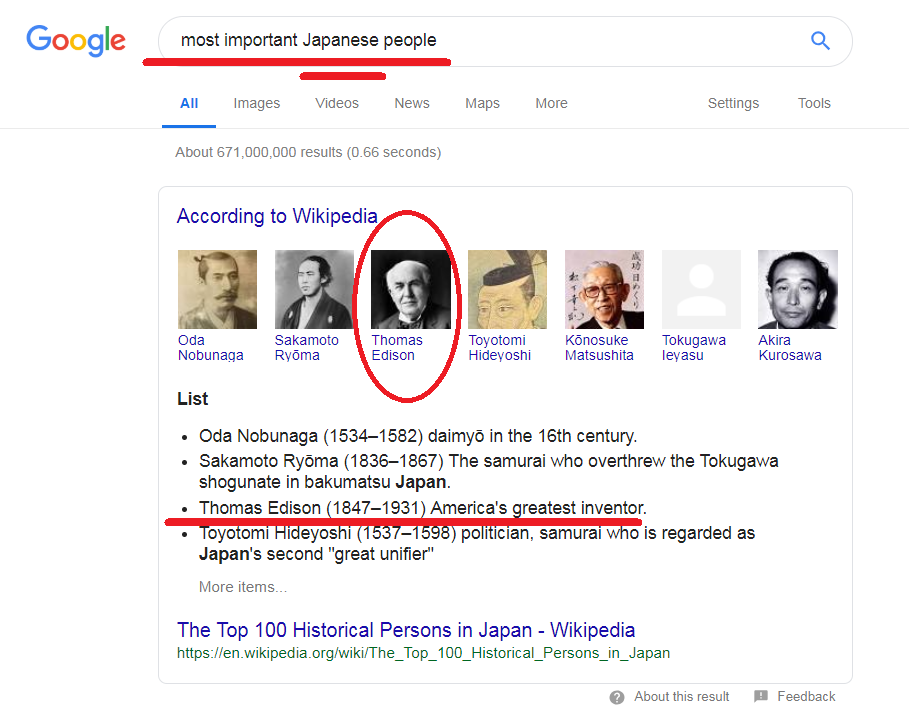909x715 pixels.
Task: Open the According to Wikipedia heading link
Action: pos(277,216)
